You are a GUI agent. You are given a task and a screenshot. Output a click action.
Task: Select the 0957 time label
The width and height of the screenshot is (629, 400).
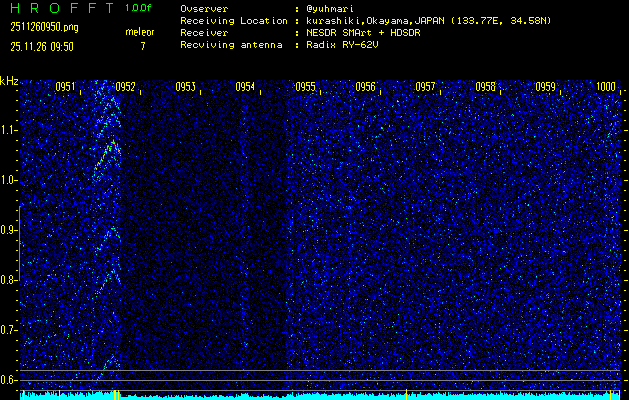(425, 87)
